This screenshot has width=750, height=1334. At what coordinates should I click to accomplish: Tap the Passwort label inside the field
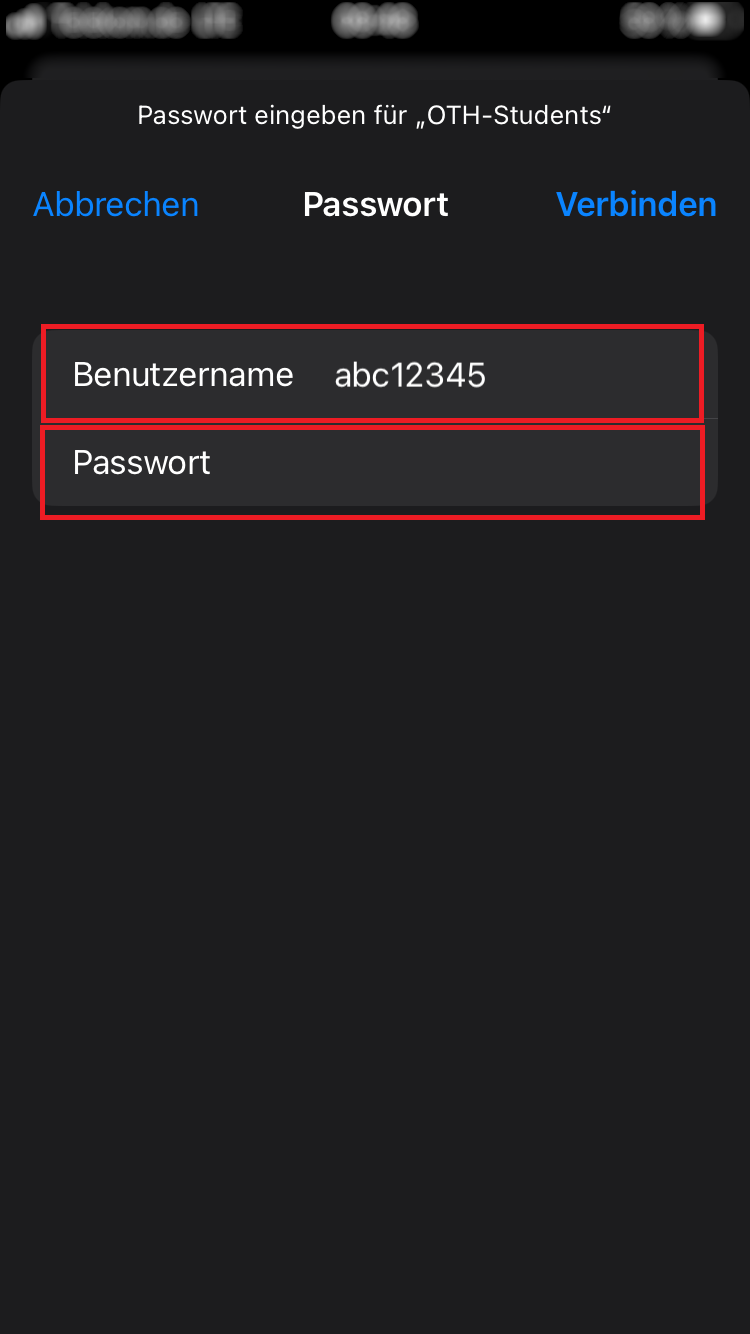pyautogui.click(x=142, y=463)
